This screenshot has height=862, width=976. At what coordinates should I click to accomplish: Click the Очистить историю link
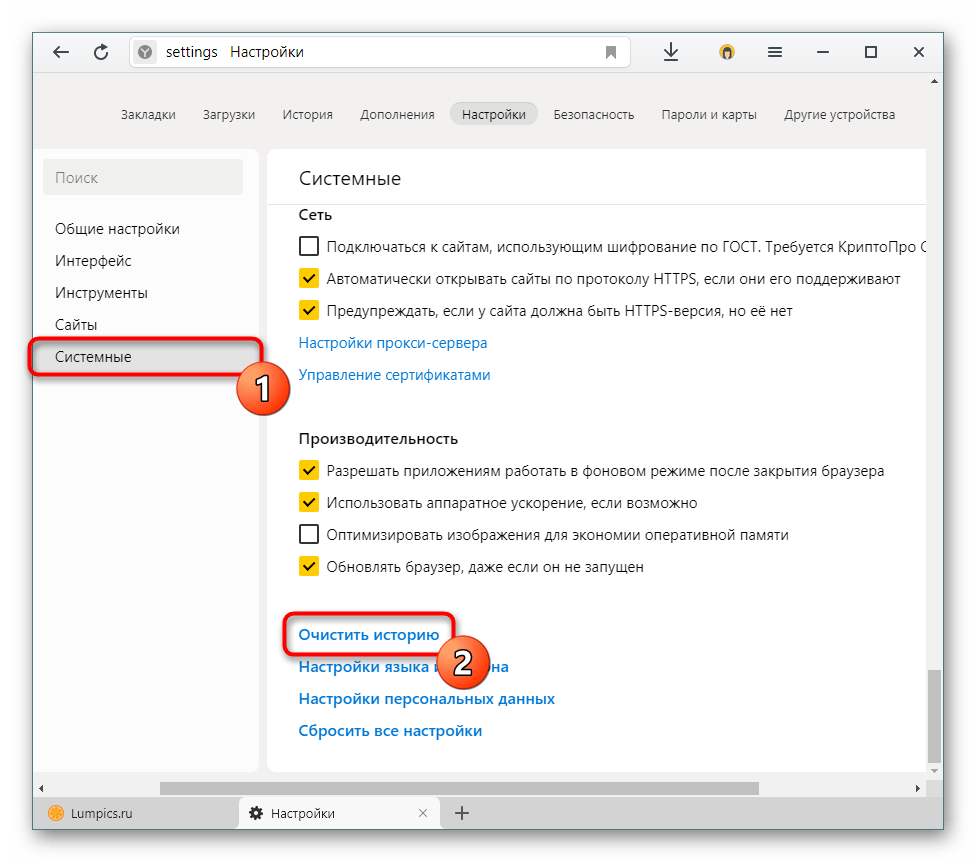point(369,634)
